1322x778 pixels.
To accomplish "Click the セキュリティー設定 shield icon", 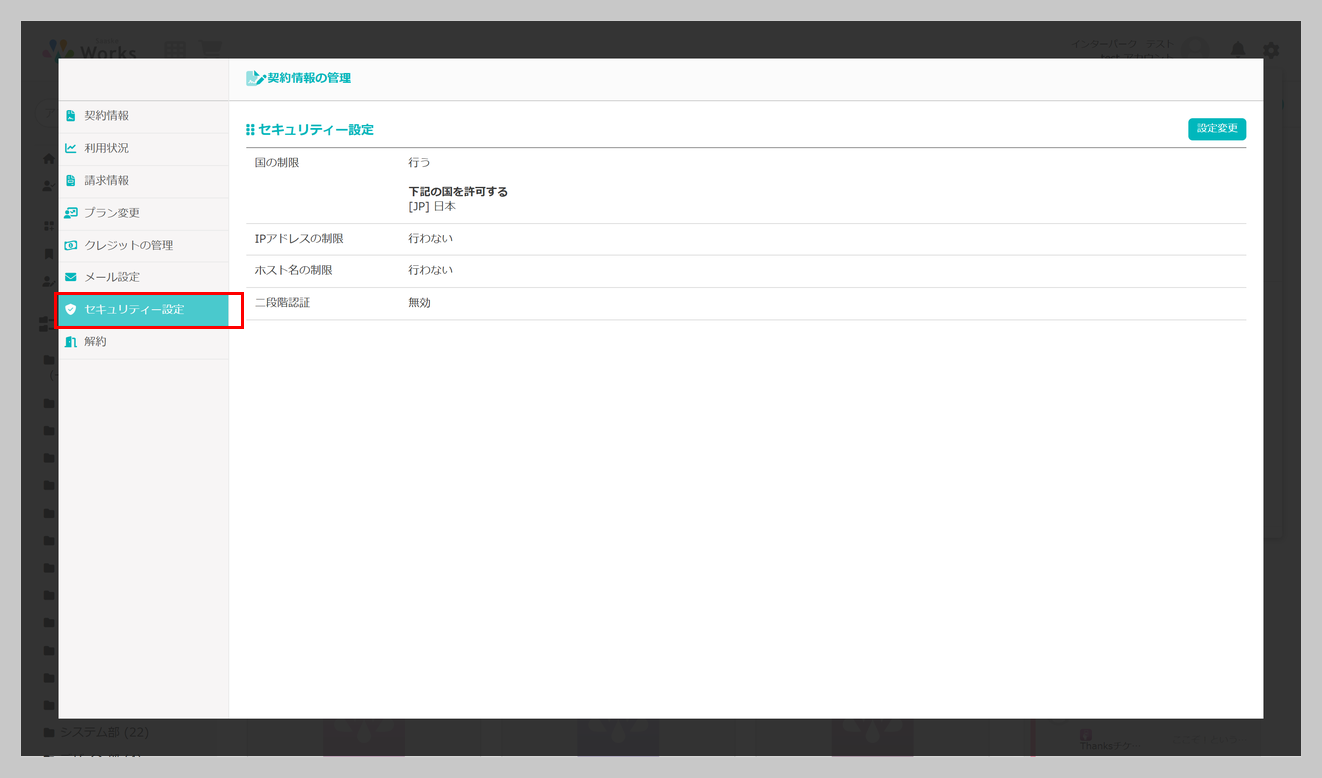I will coord(71,310).
